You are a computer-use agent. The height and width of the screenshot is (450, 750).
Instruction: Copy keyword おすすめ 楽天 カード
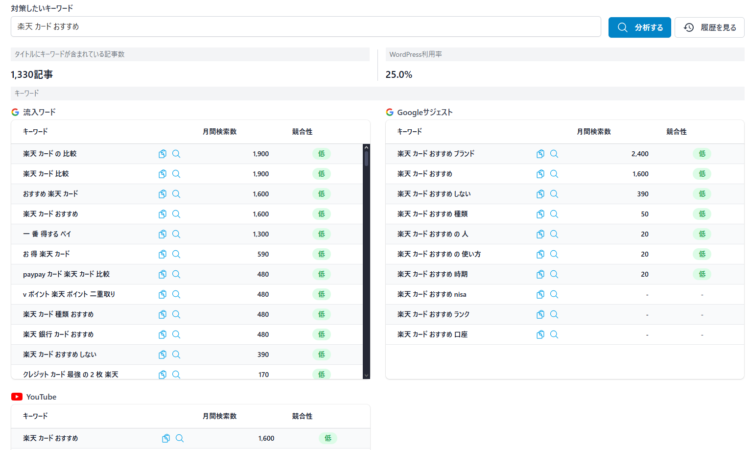pos(163,194)
